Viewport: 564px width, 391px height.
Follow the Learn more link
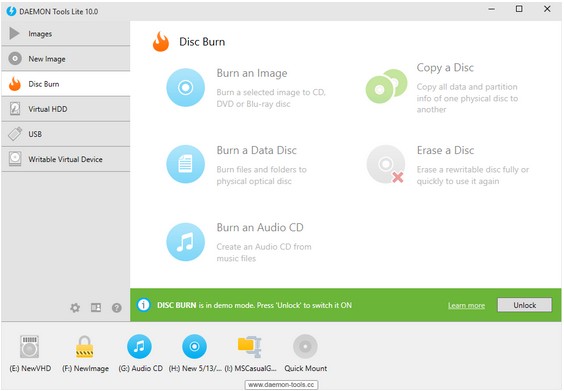pos(466,305)
